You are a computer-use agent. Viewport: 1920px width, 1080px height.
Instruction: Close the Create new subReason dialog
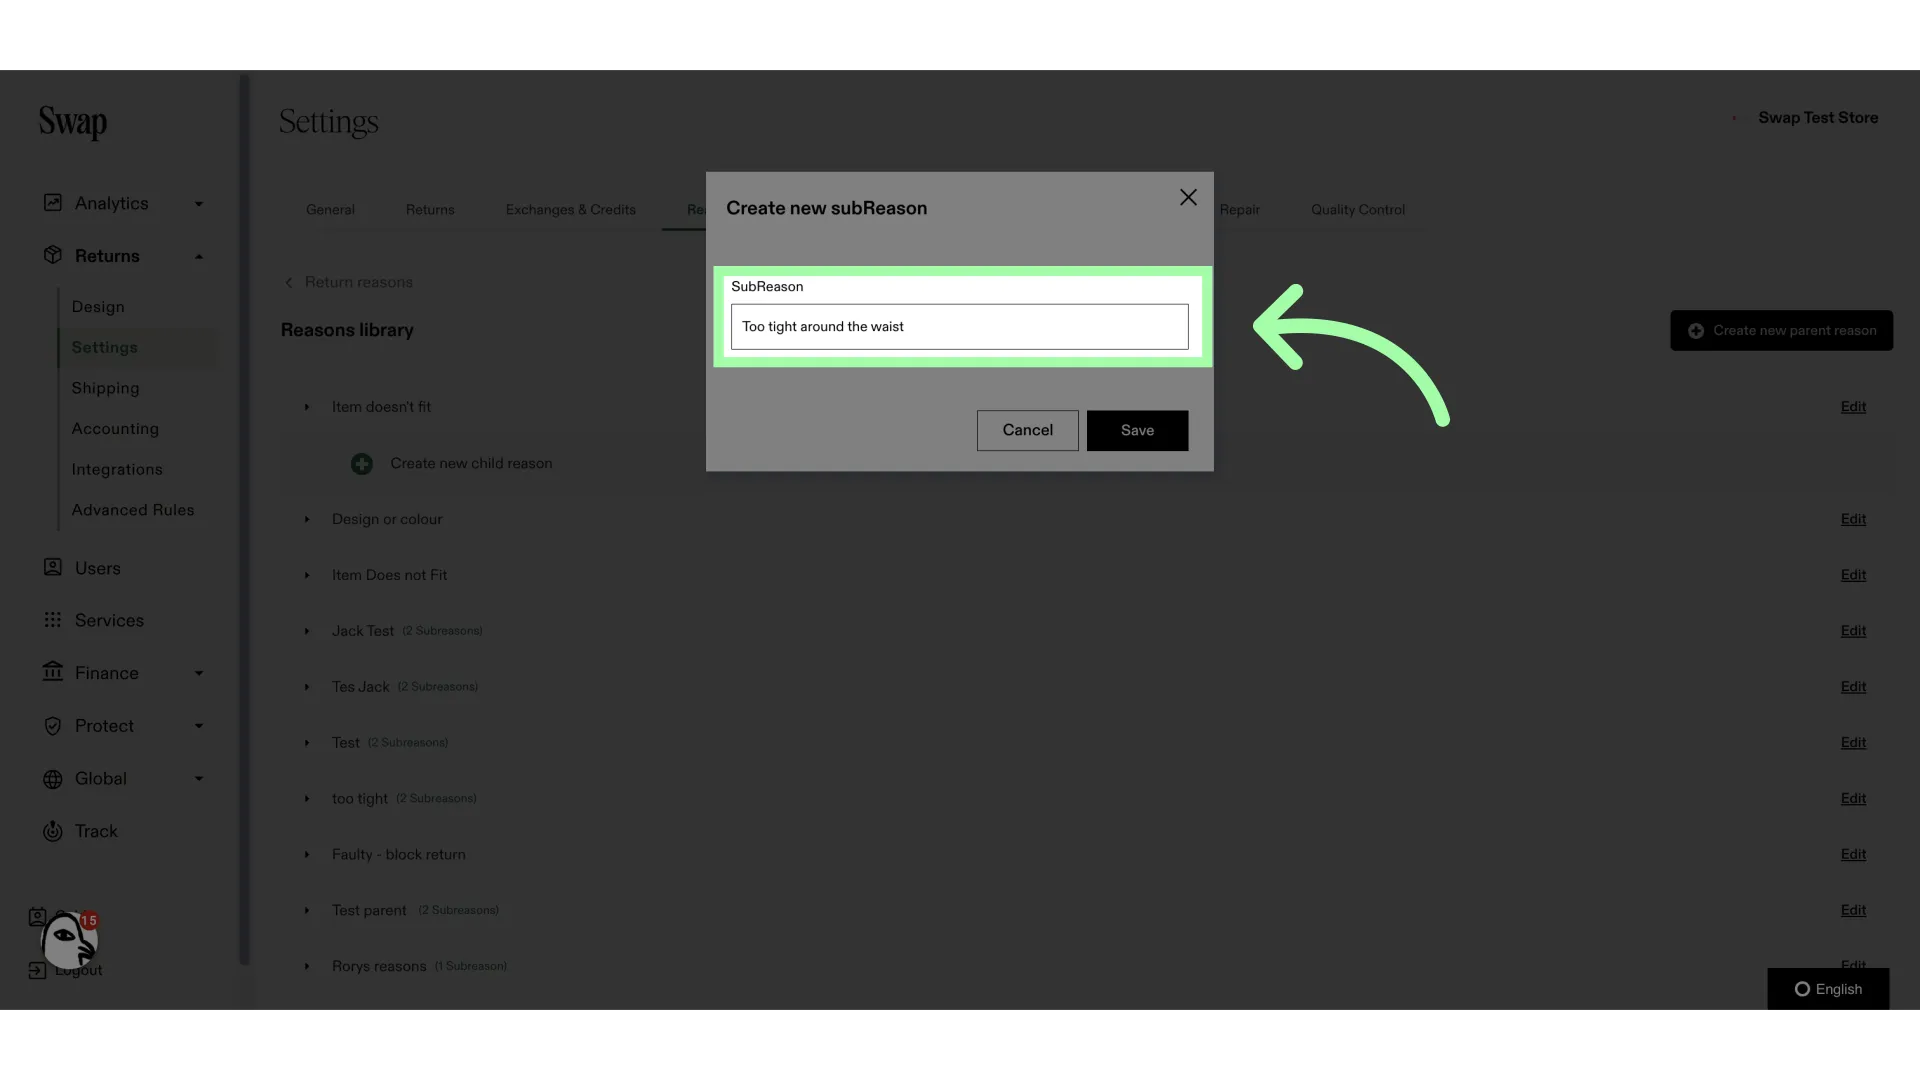tap(1188, 198)
